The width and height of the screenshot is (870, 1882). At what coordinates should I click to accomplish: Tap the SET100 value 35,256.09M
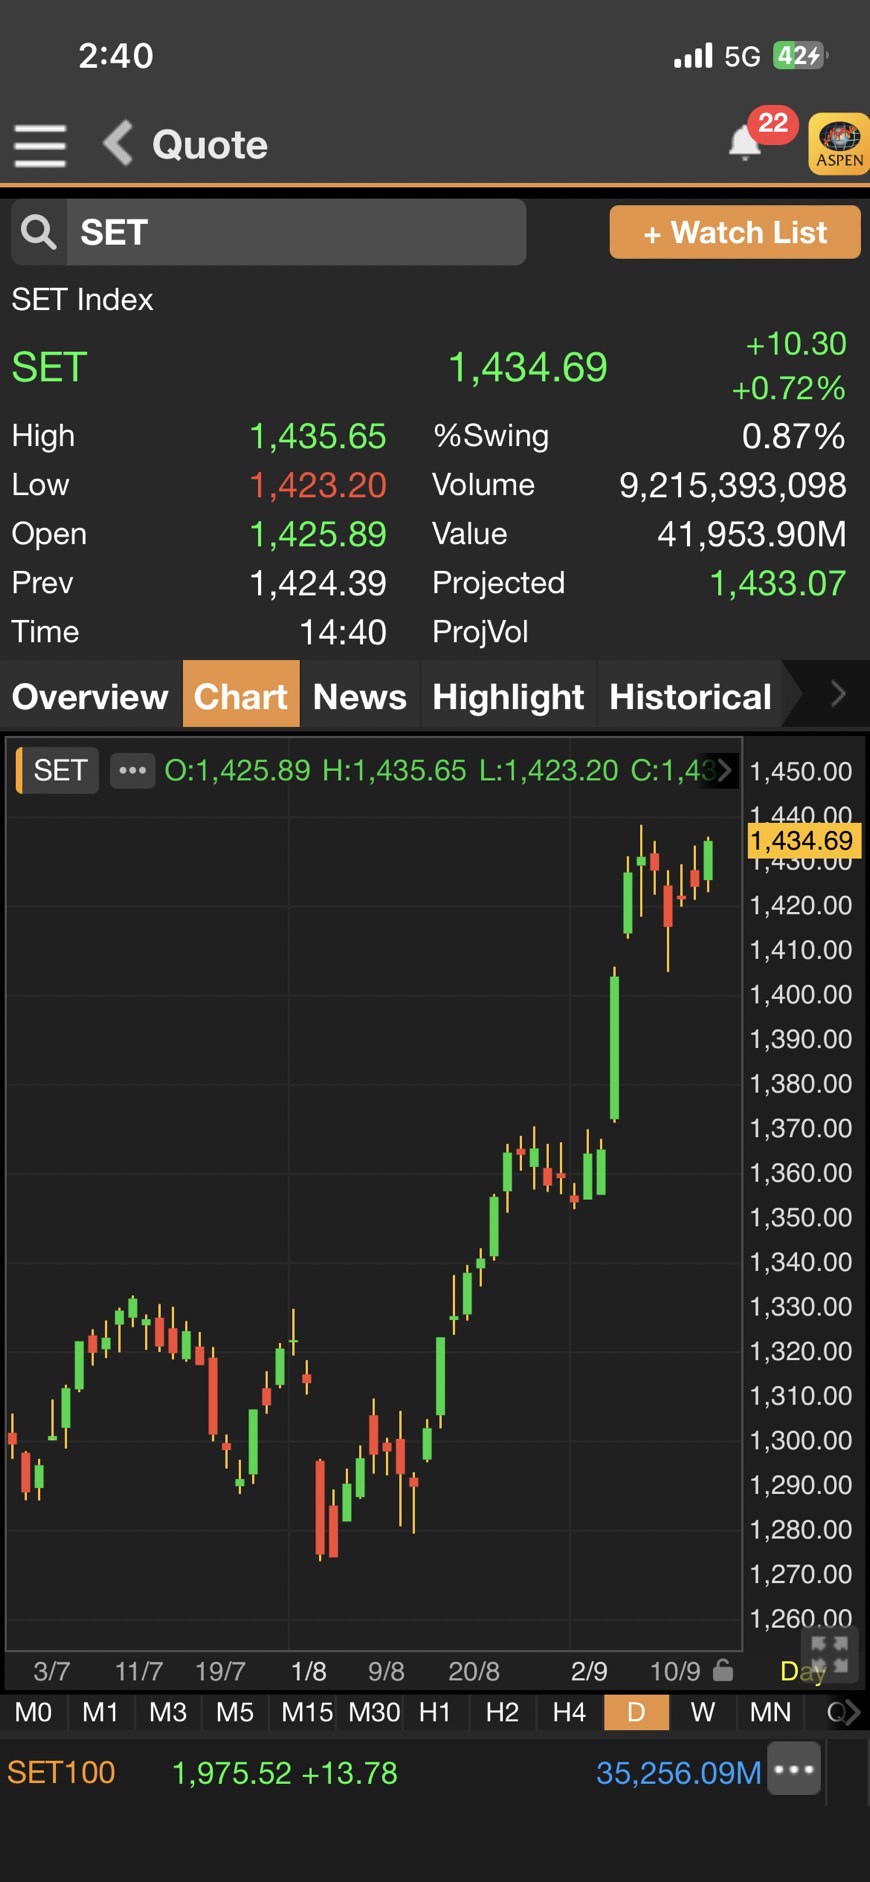click(678, 1773)
